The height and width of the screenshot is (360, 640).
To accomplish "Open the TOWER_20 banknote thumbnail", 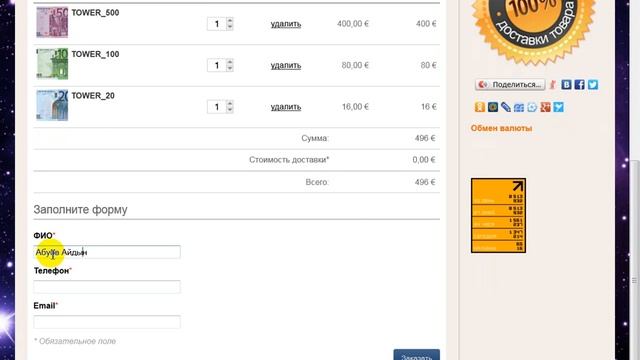I will 52,105.
